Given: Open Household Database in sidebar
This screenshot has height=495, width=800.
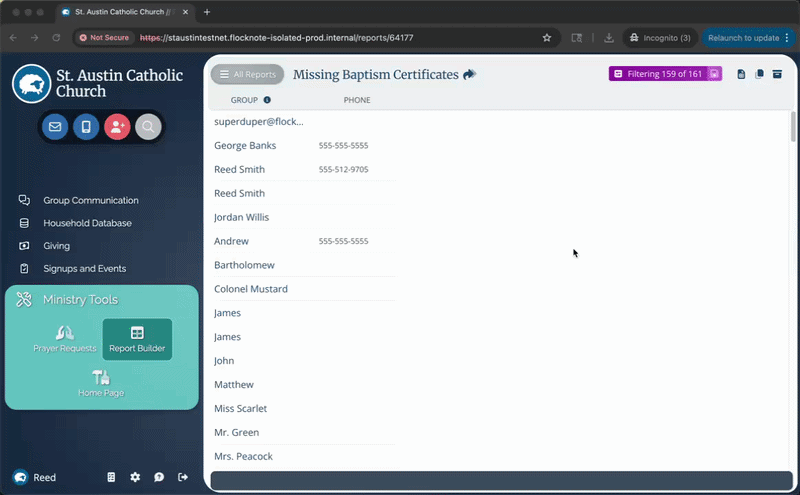Looking at the screenshot, I should (x=87, y=223).
